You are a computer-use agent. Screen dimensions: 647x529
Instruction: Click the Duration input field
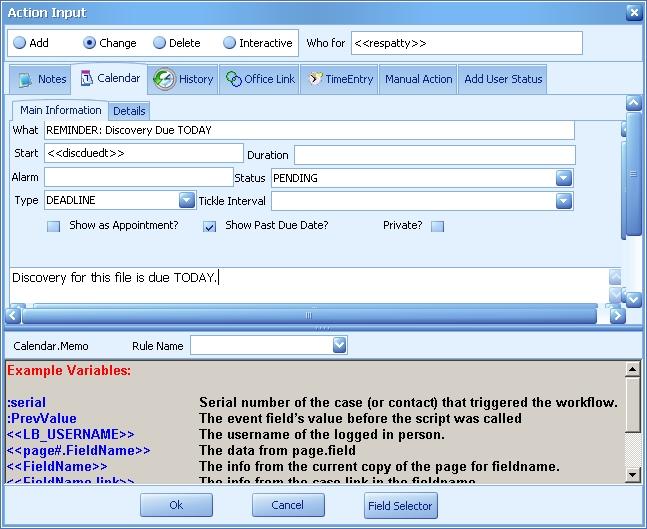pos(434,155)
